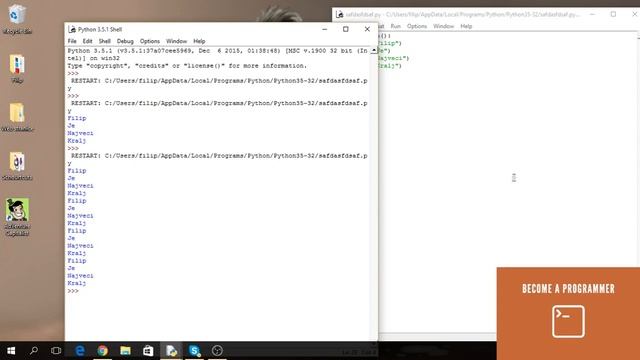
Task: Open taskbar search magnifier
Action: (34, 351)
